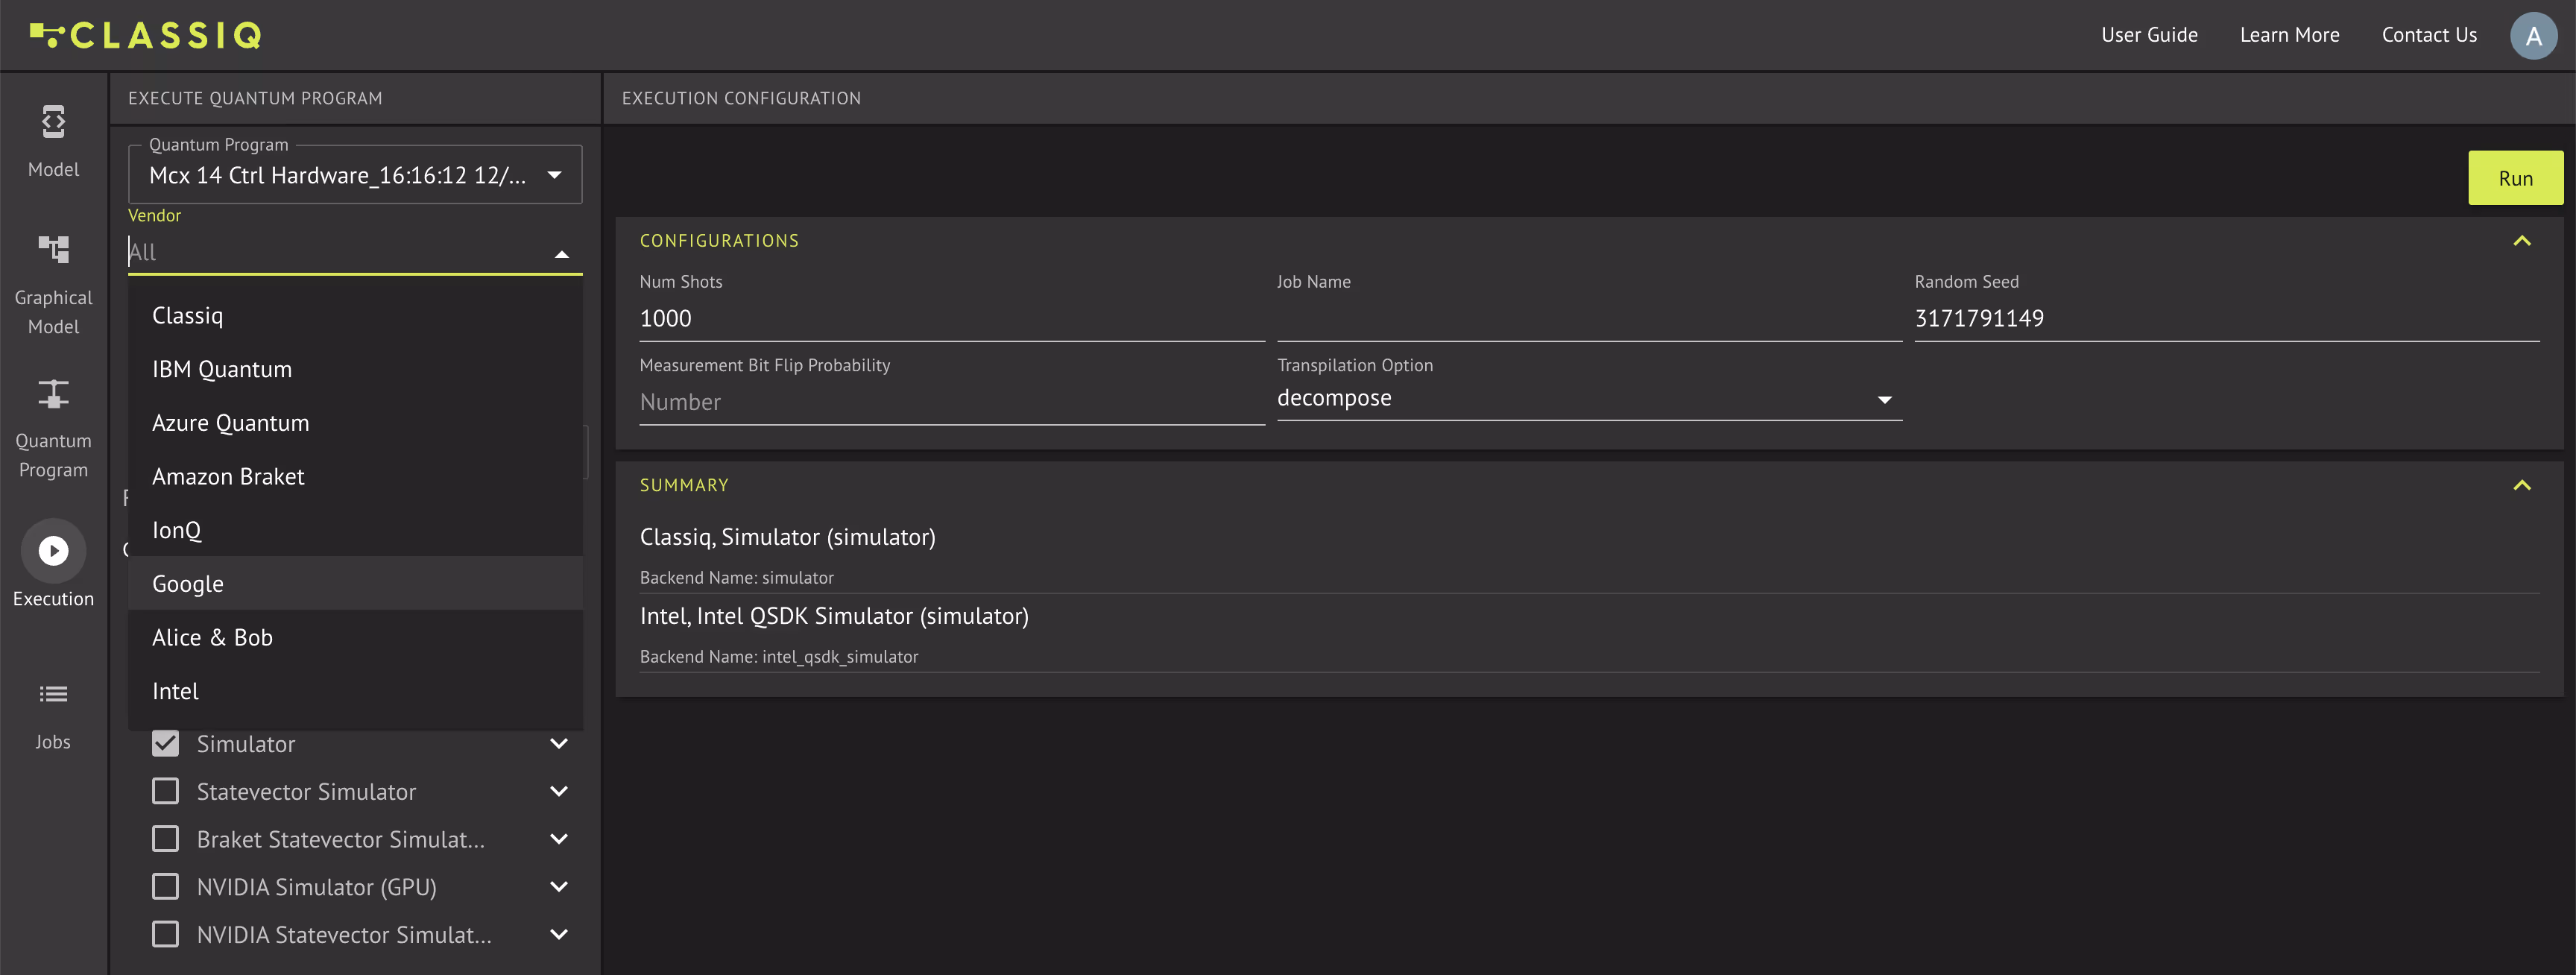Click the Run button
Screen dimensions: 2576x975
click(2515, 178)
